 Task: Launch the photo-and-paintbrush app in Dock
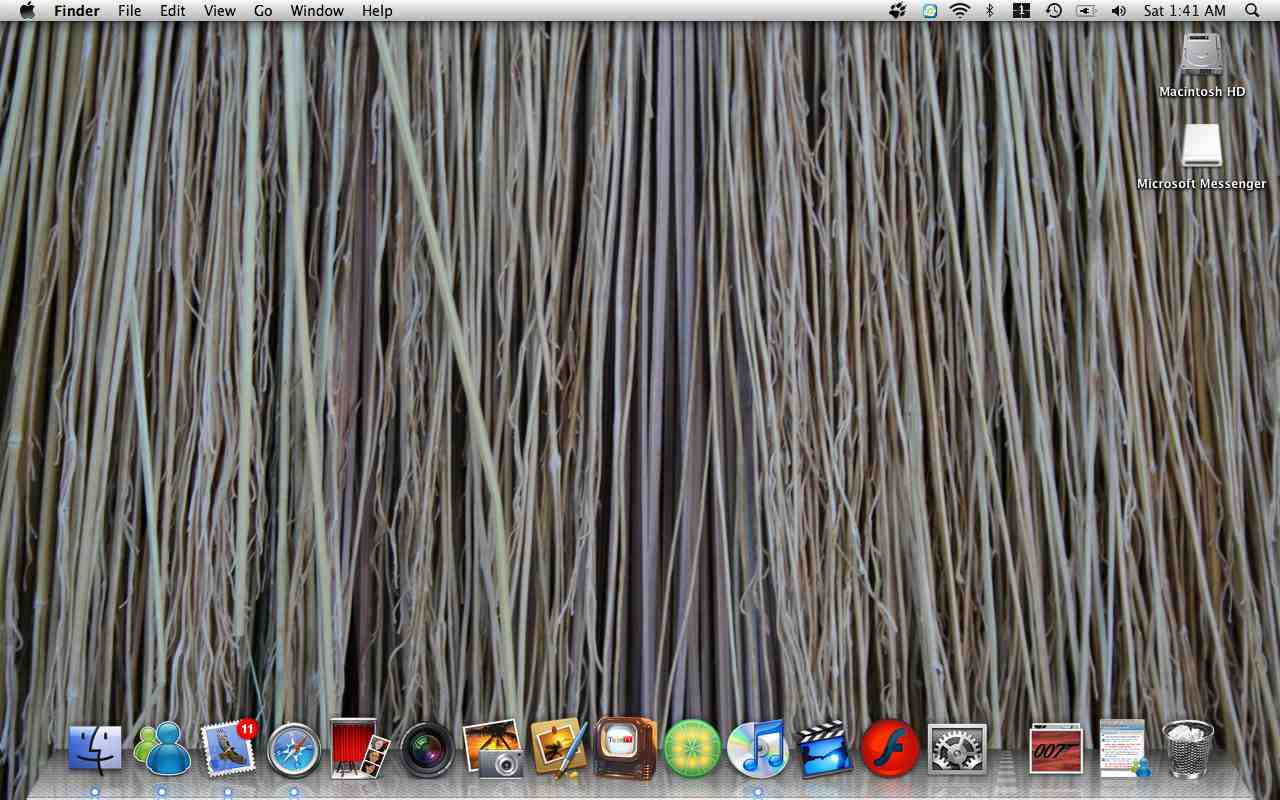click(x=559, y=749)
